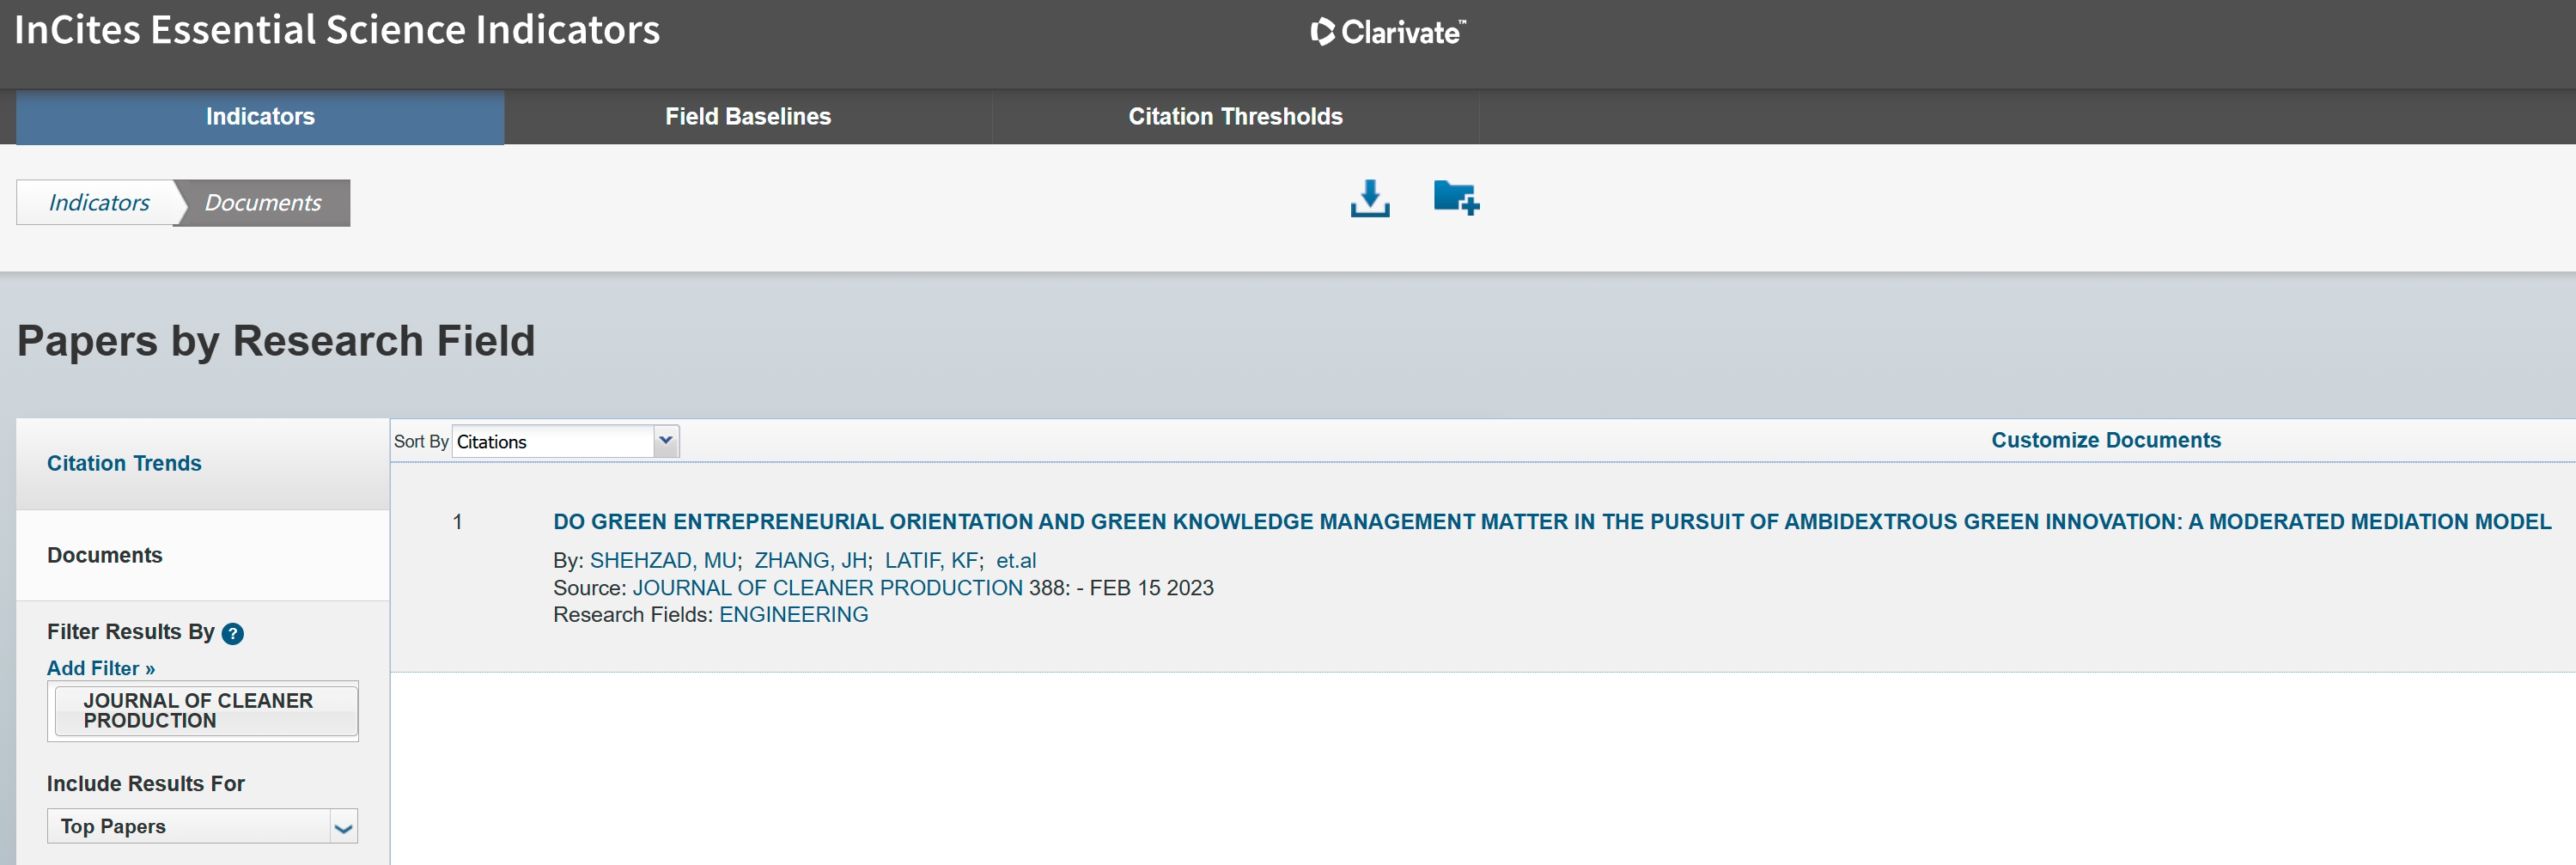Open Customize Documents

coord(2105,440)
